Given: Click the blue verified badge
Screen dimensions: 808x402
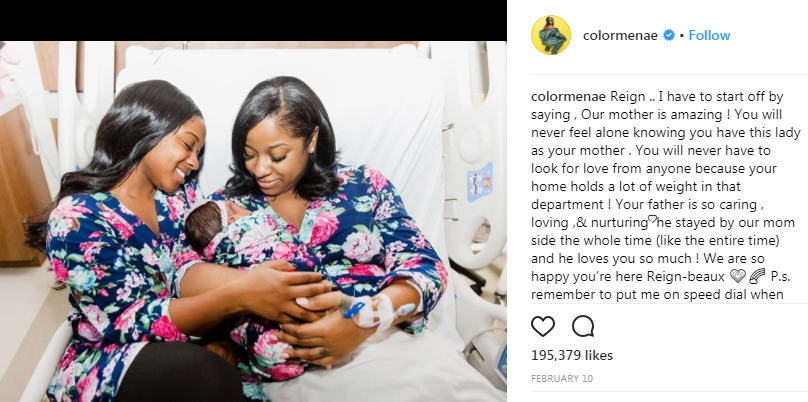Looking at the screenshot, I should tap(669, 36).
